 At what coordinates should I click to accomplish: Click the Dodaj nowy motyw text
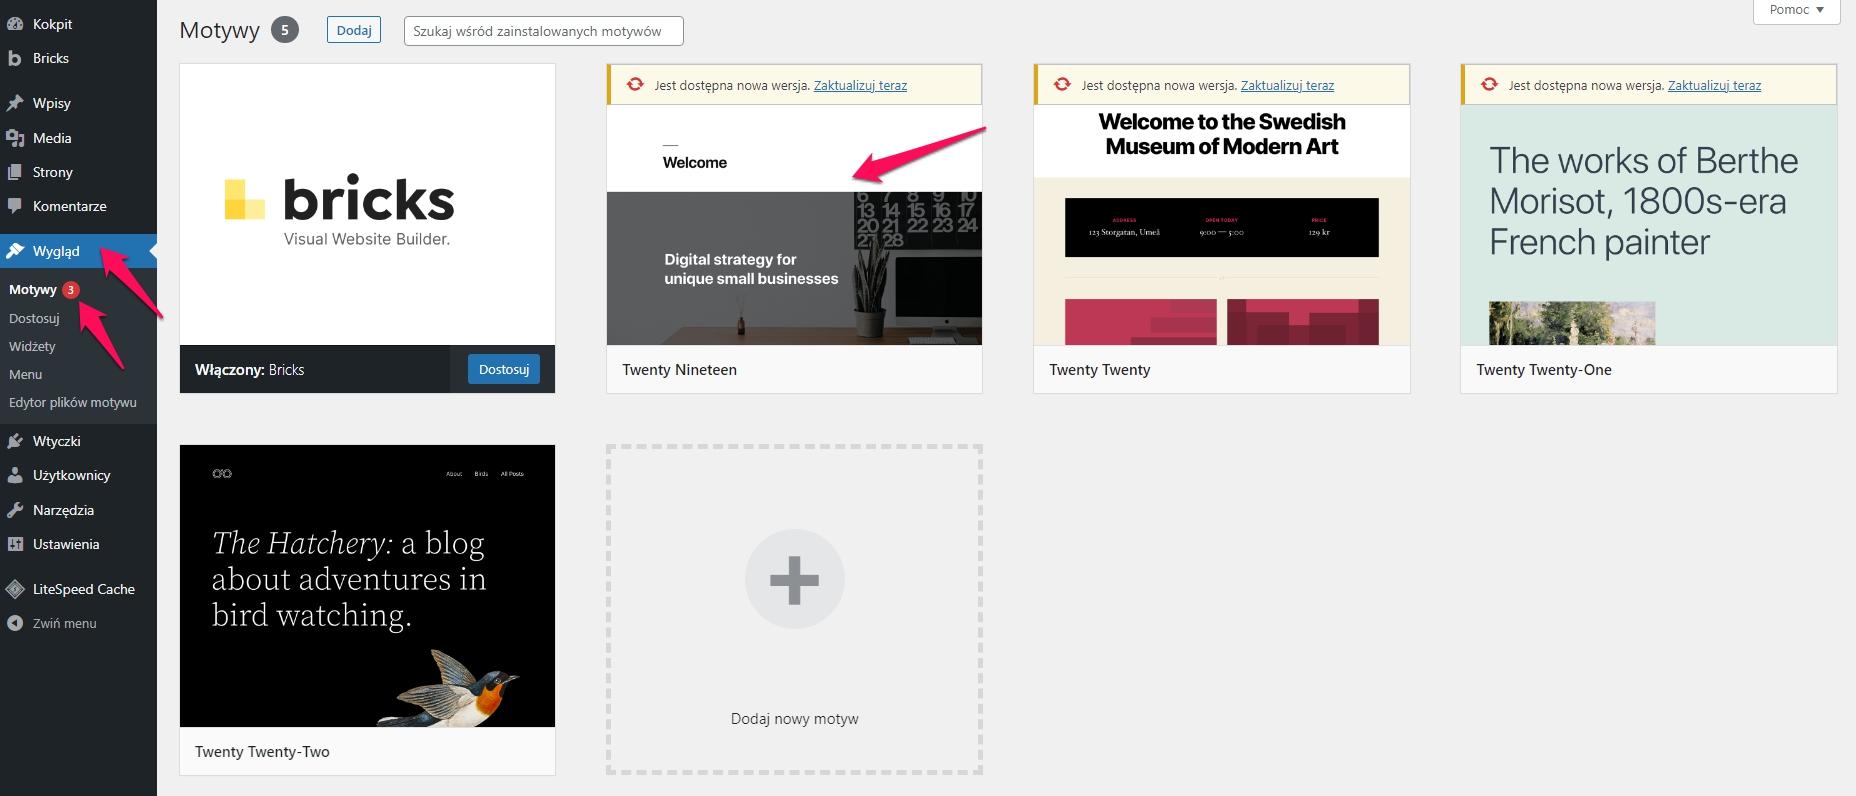click(x=795, y=719)
